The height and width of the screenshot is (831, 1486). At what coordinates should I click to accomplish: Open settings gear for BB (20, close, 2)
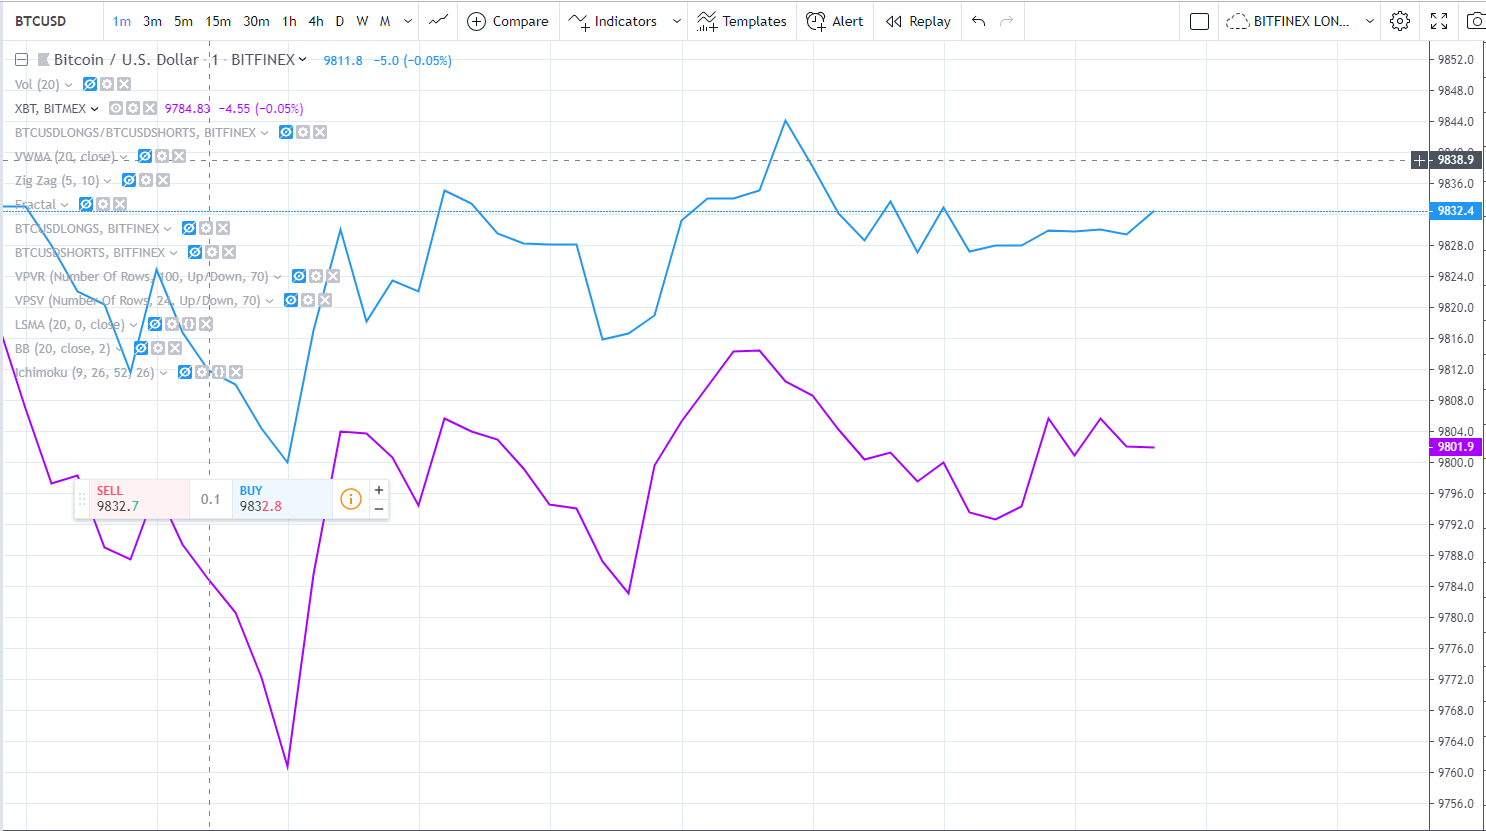pyautogui.click(x=158, y=348)
